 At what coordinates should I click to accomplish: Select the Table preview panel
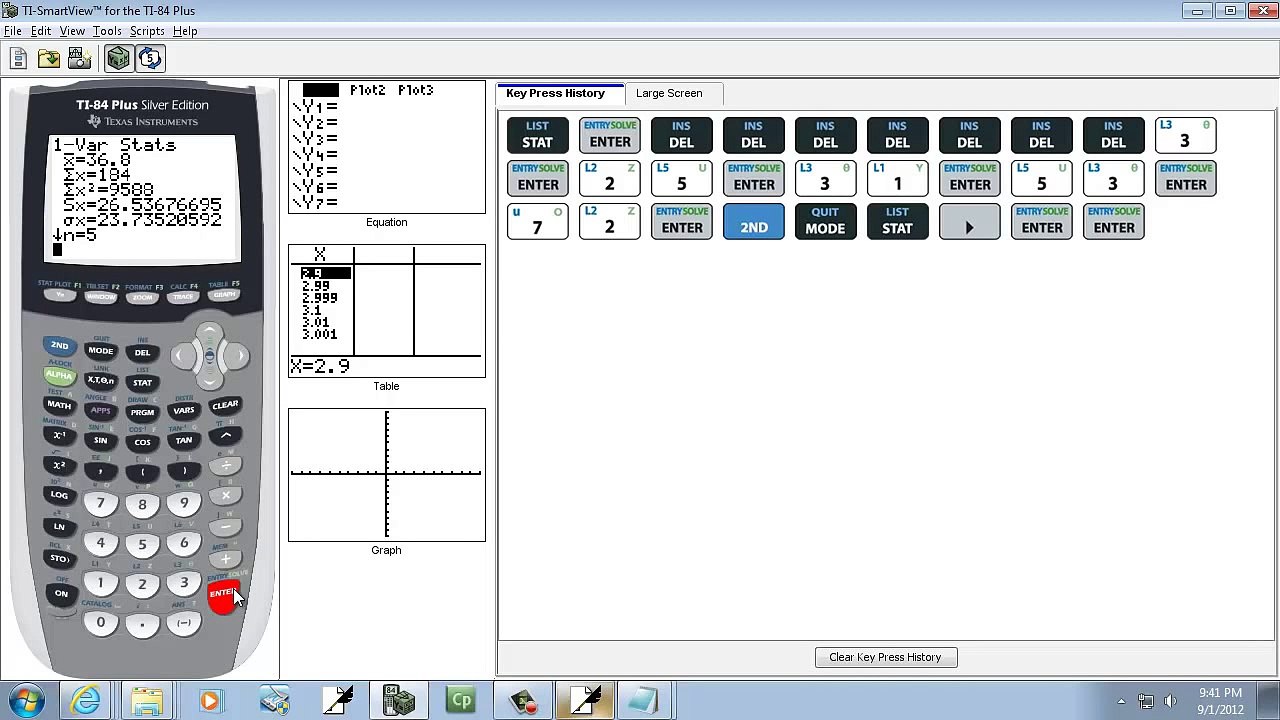(x=387, y=311)
